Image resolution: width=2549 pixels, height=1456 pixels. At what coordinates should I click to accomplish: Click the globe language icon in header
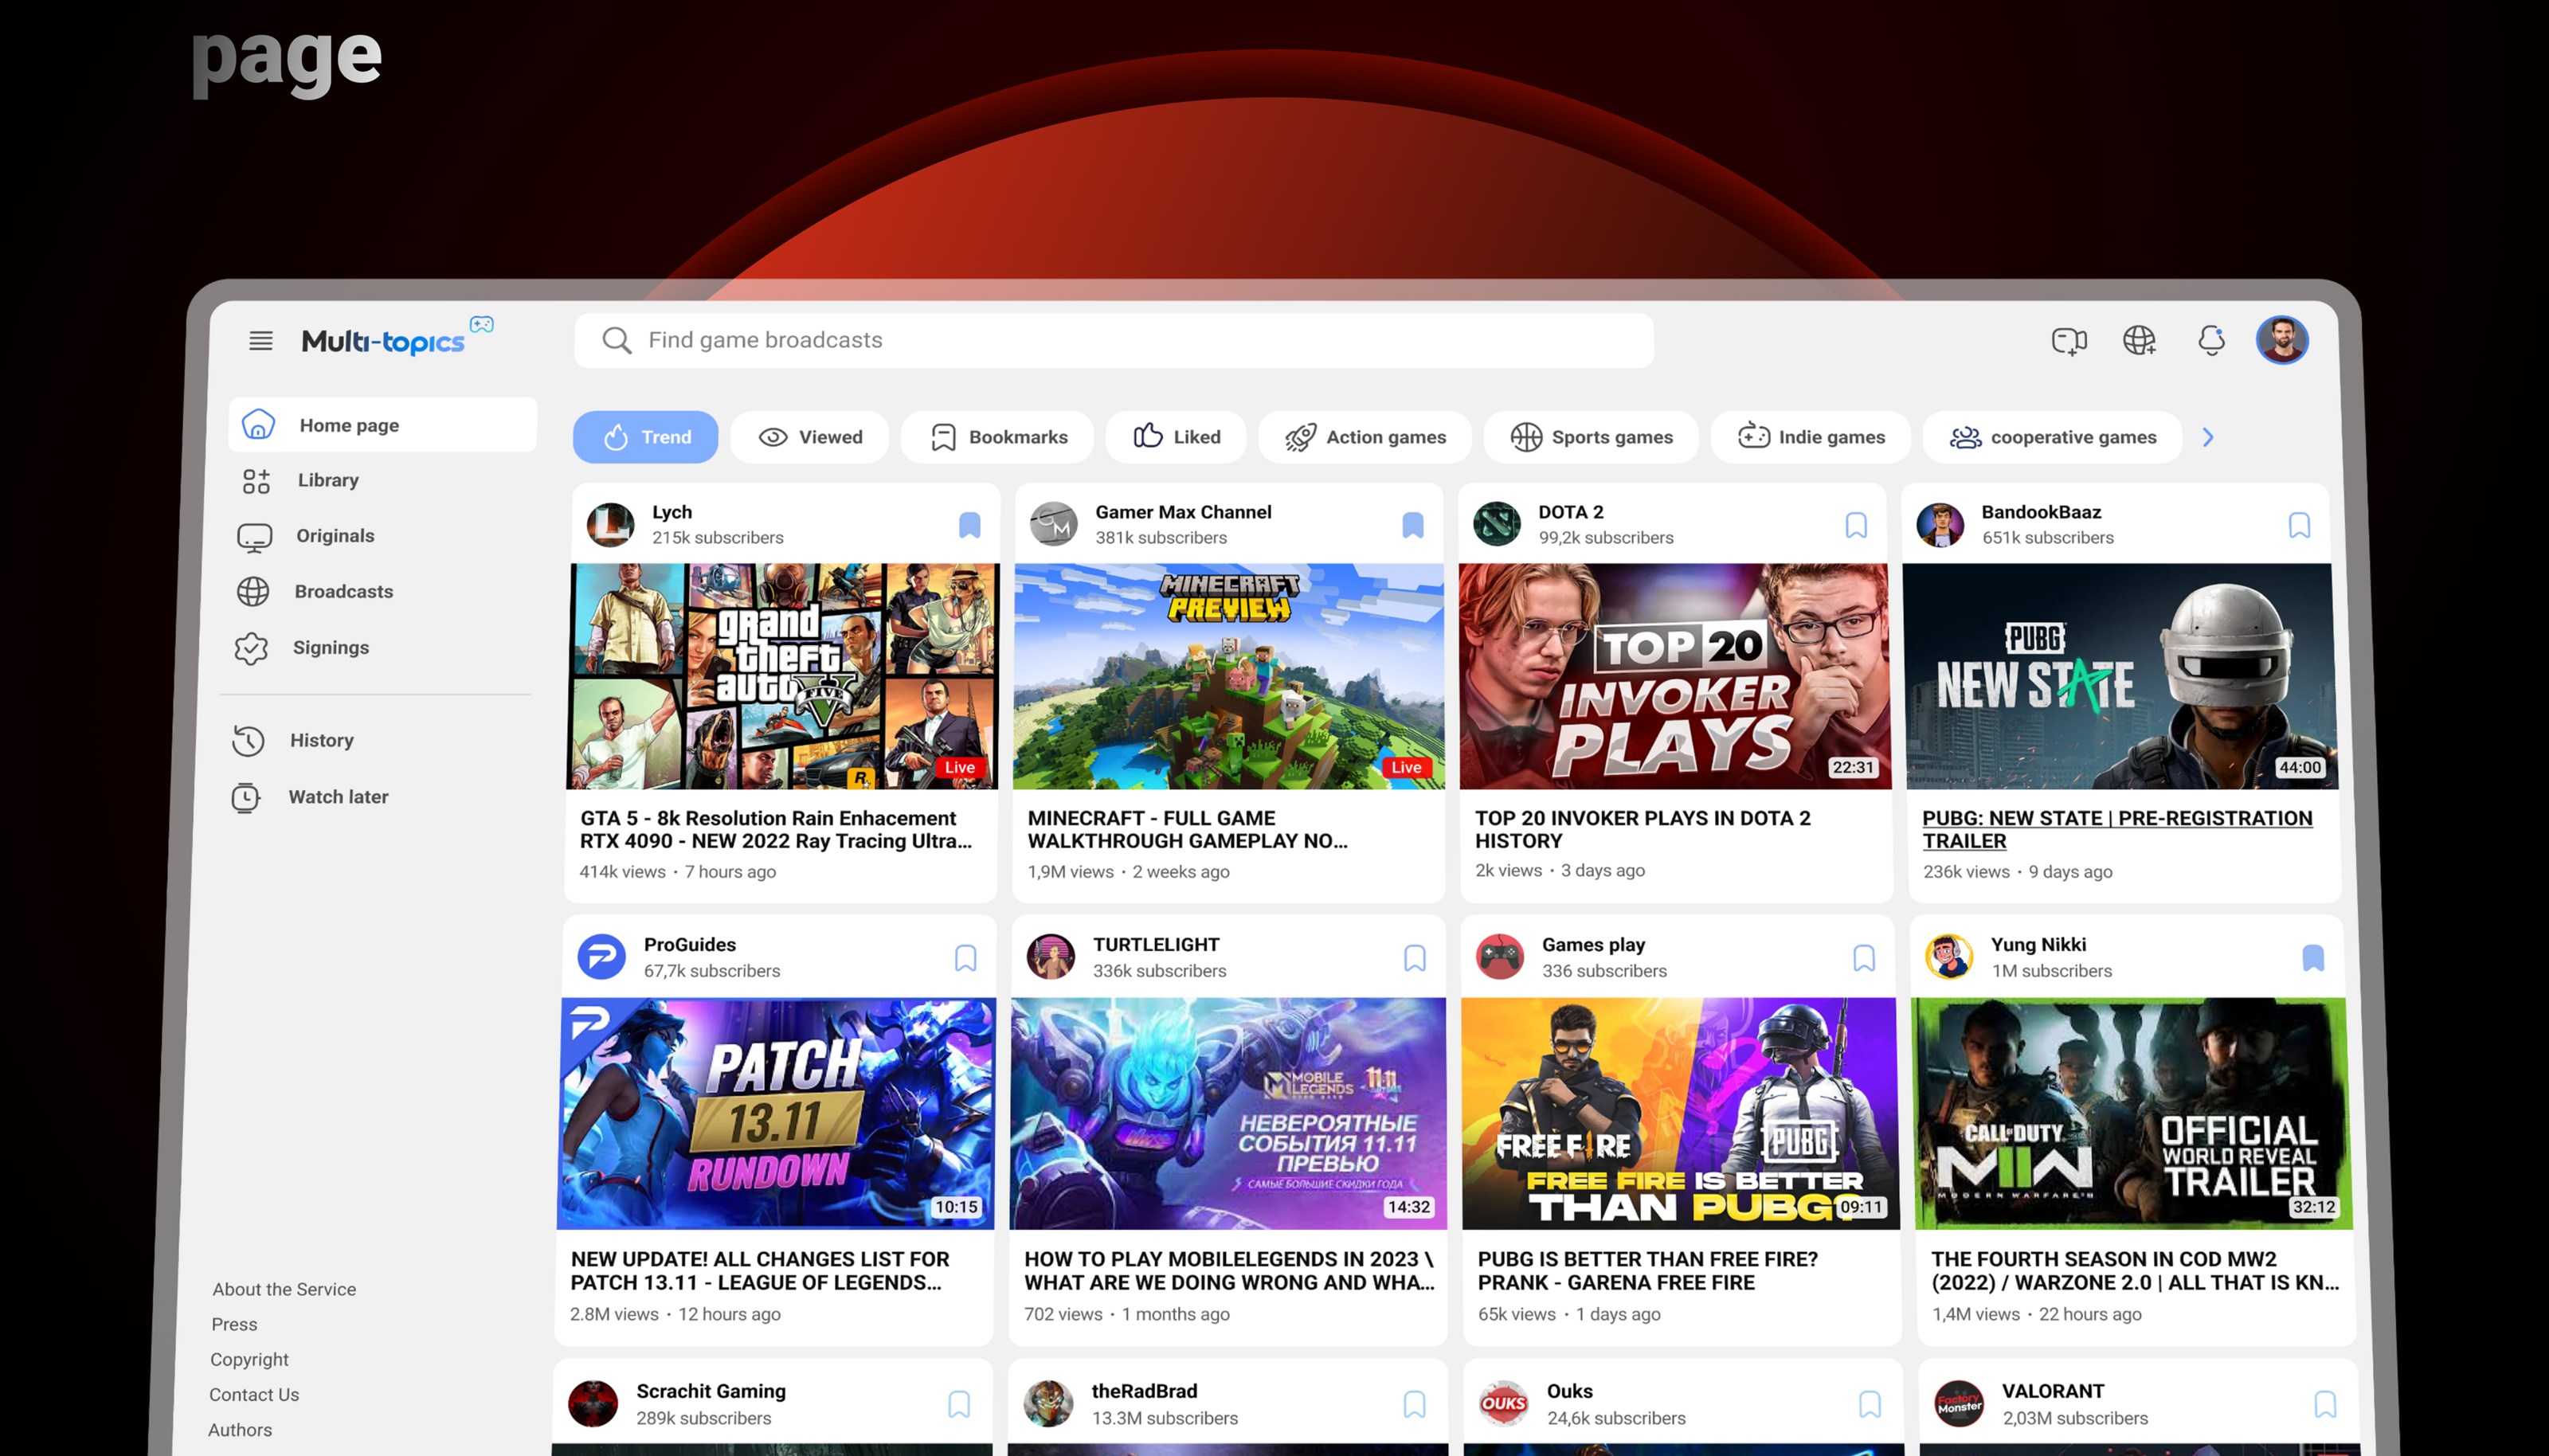coord(2139,341)
